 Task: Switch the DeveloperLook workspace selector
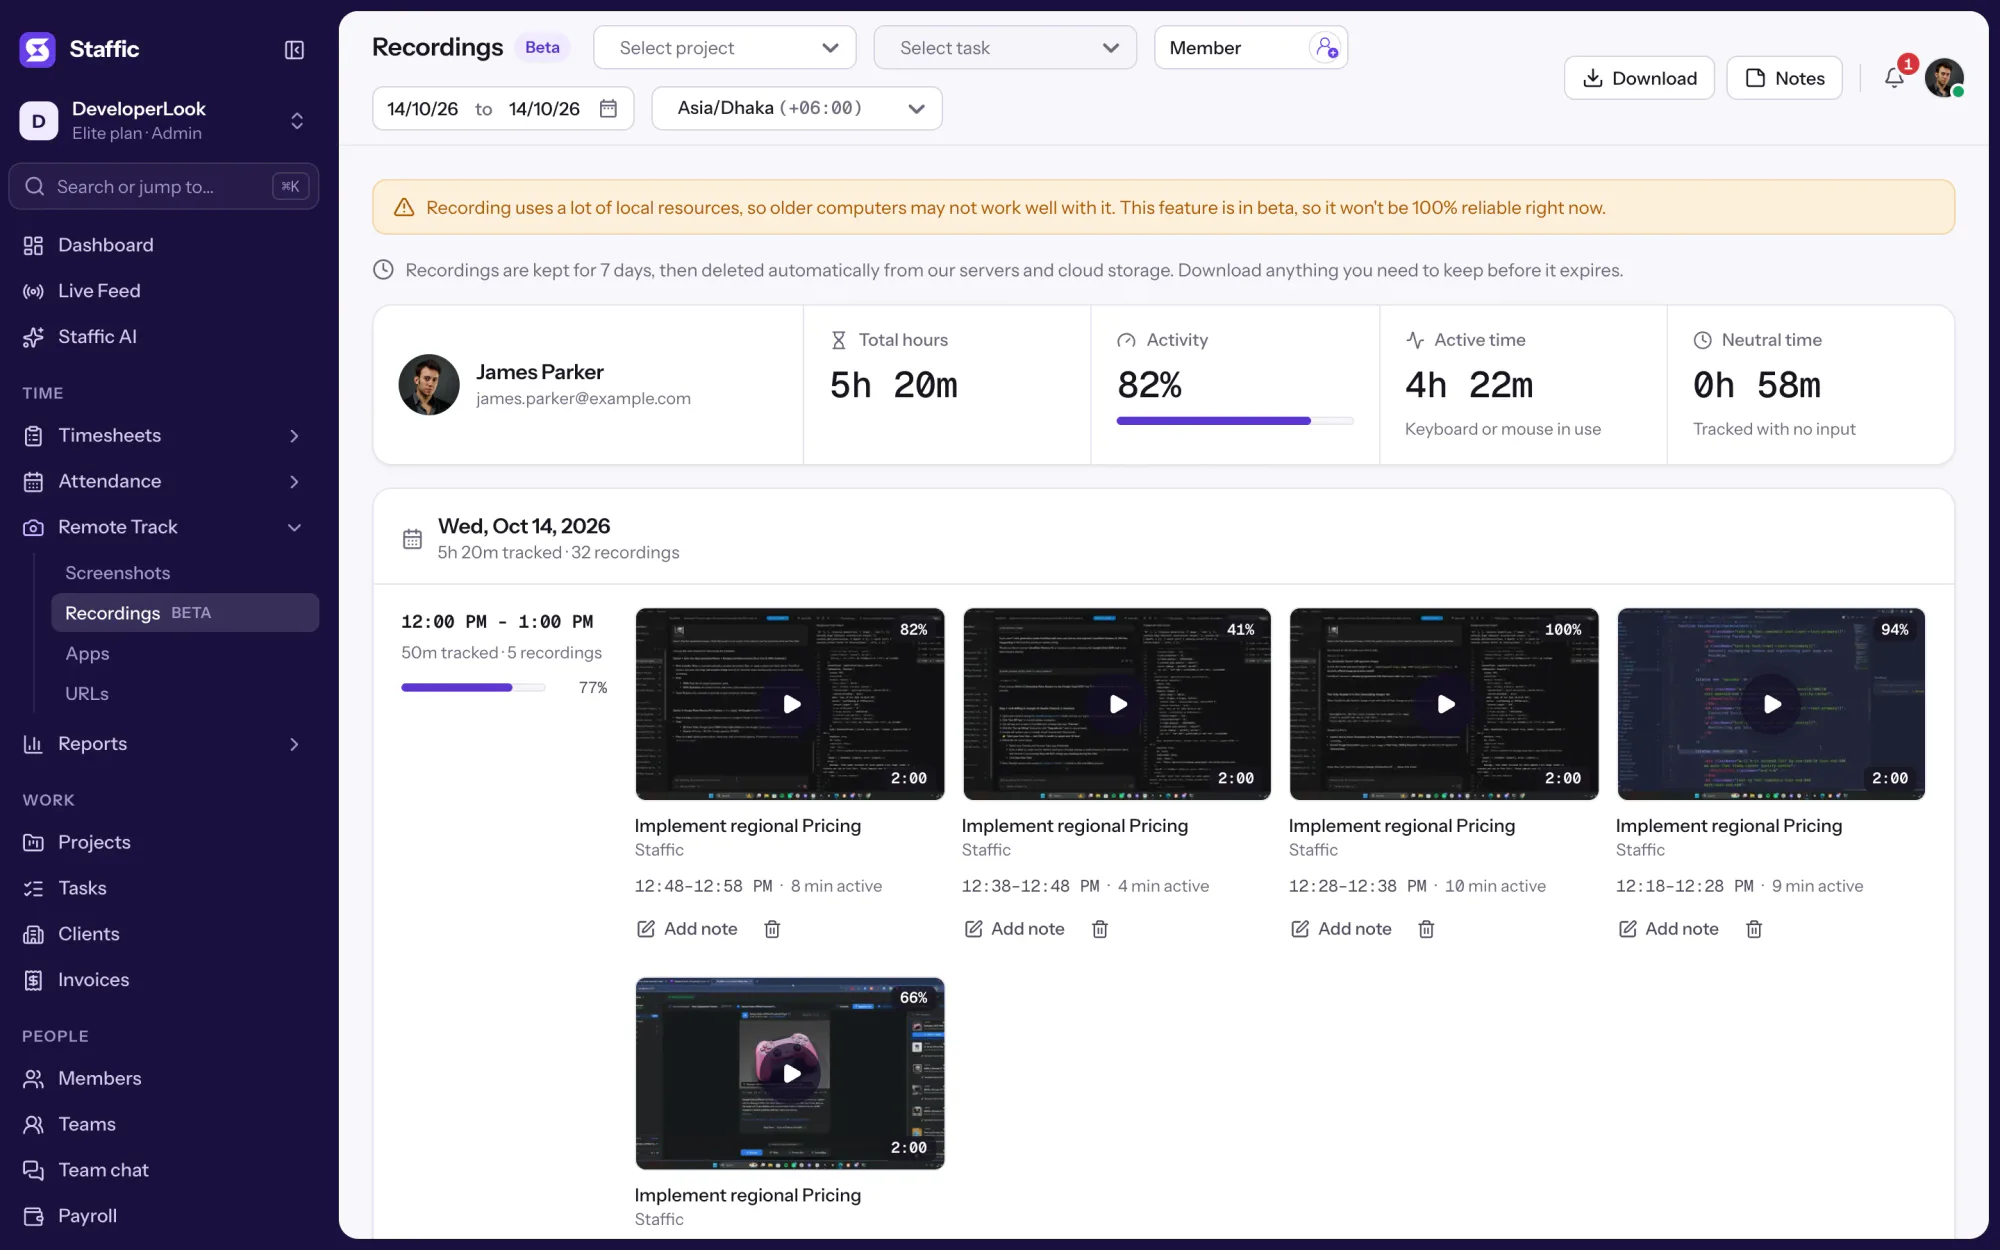tap(163, 121)
